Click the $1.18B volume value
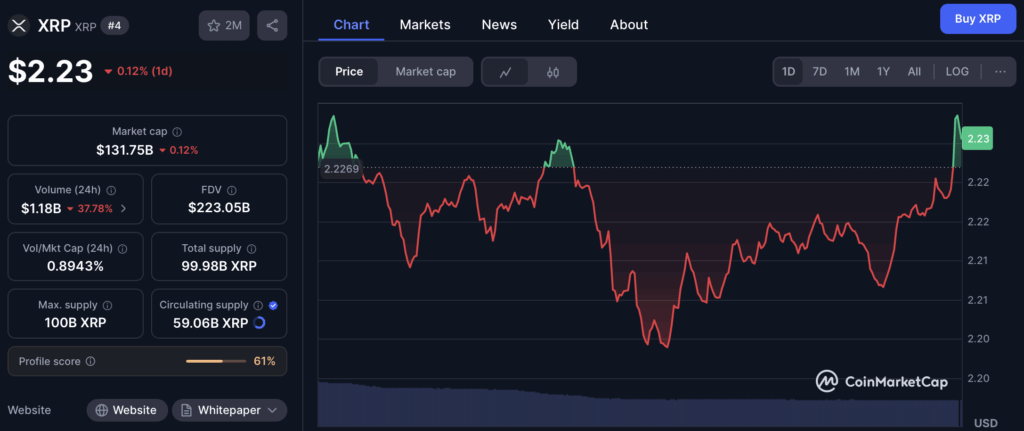Screen dimensions: 1024x431 (43, 209)
